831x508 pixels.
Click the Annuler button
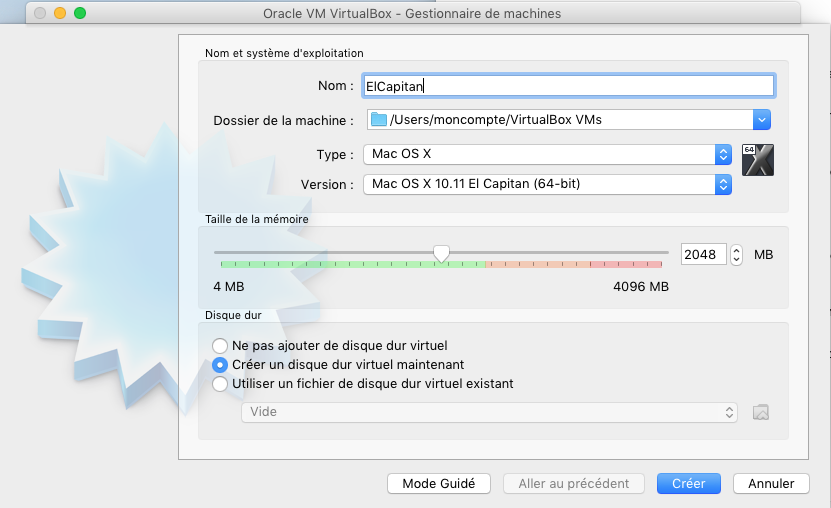[771, 484]
